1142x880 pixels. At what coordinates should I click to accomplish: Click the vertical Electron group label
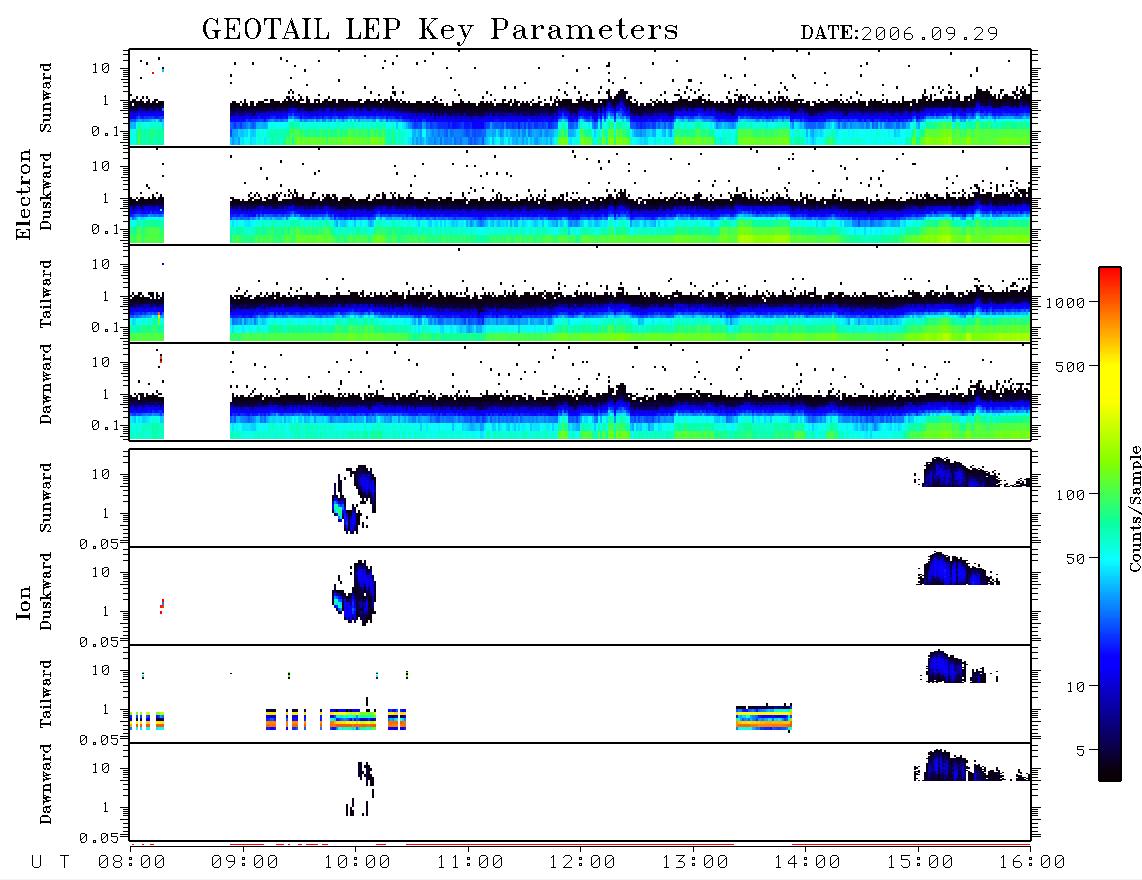tap(23, 194)
